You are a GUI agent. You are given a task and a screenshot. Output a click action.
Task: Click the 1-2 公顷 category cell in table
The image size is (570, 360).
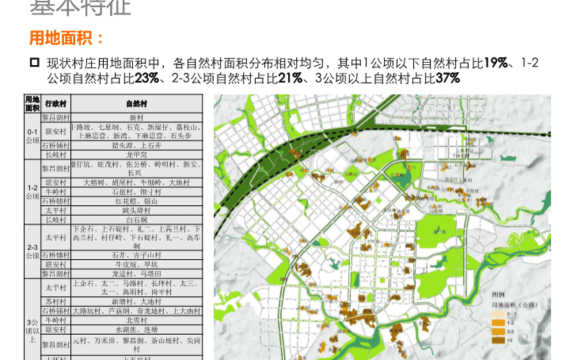(x=33, y=192)
